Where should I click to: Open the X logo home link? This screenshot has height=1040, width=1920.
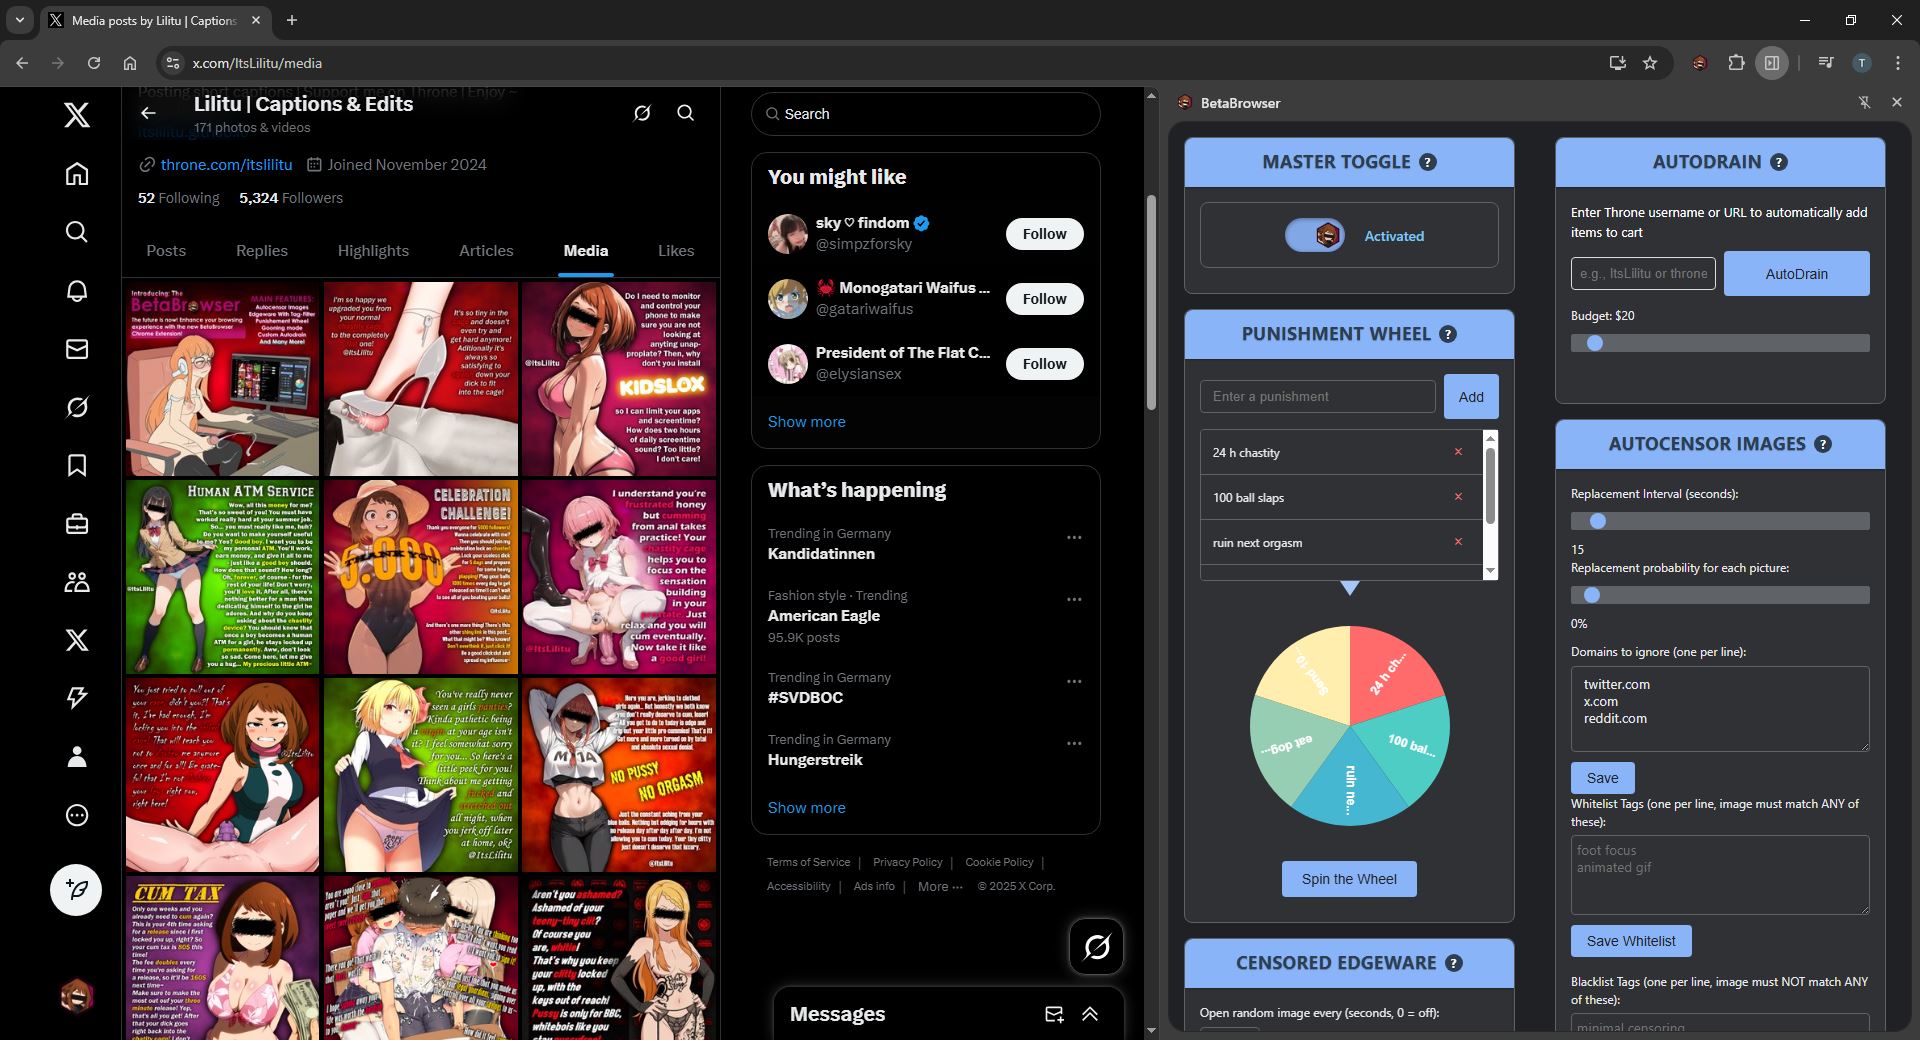pos(77,115)
